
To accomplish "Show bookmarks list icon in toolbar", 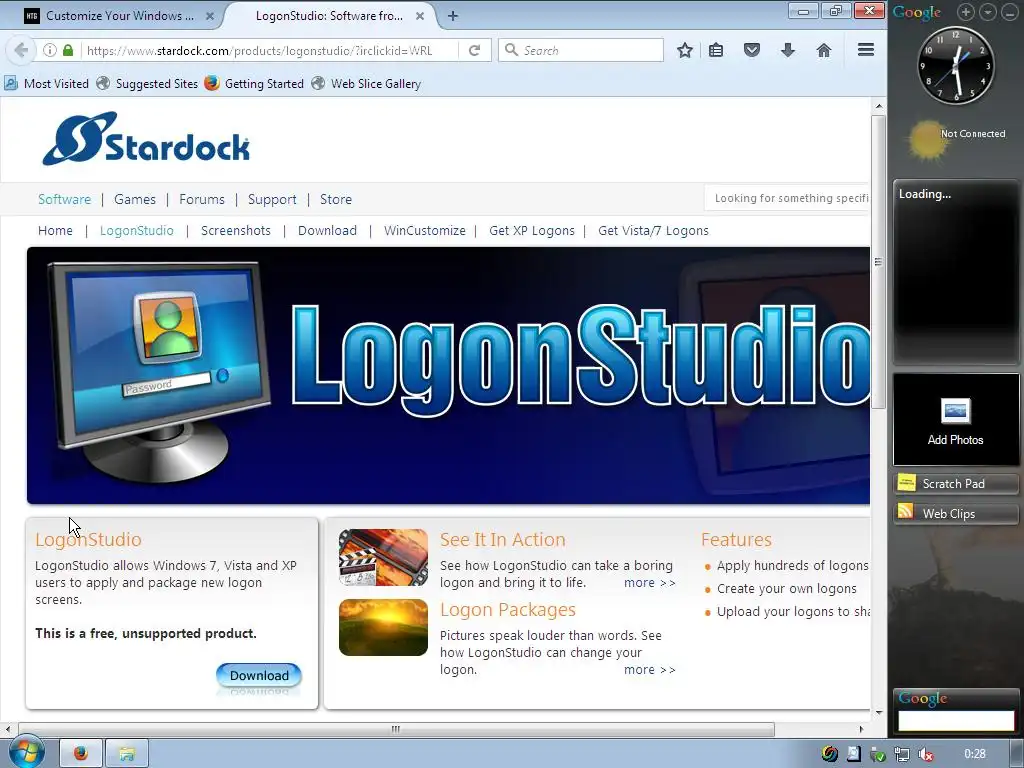I will tap(716, 50).
